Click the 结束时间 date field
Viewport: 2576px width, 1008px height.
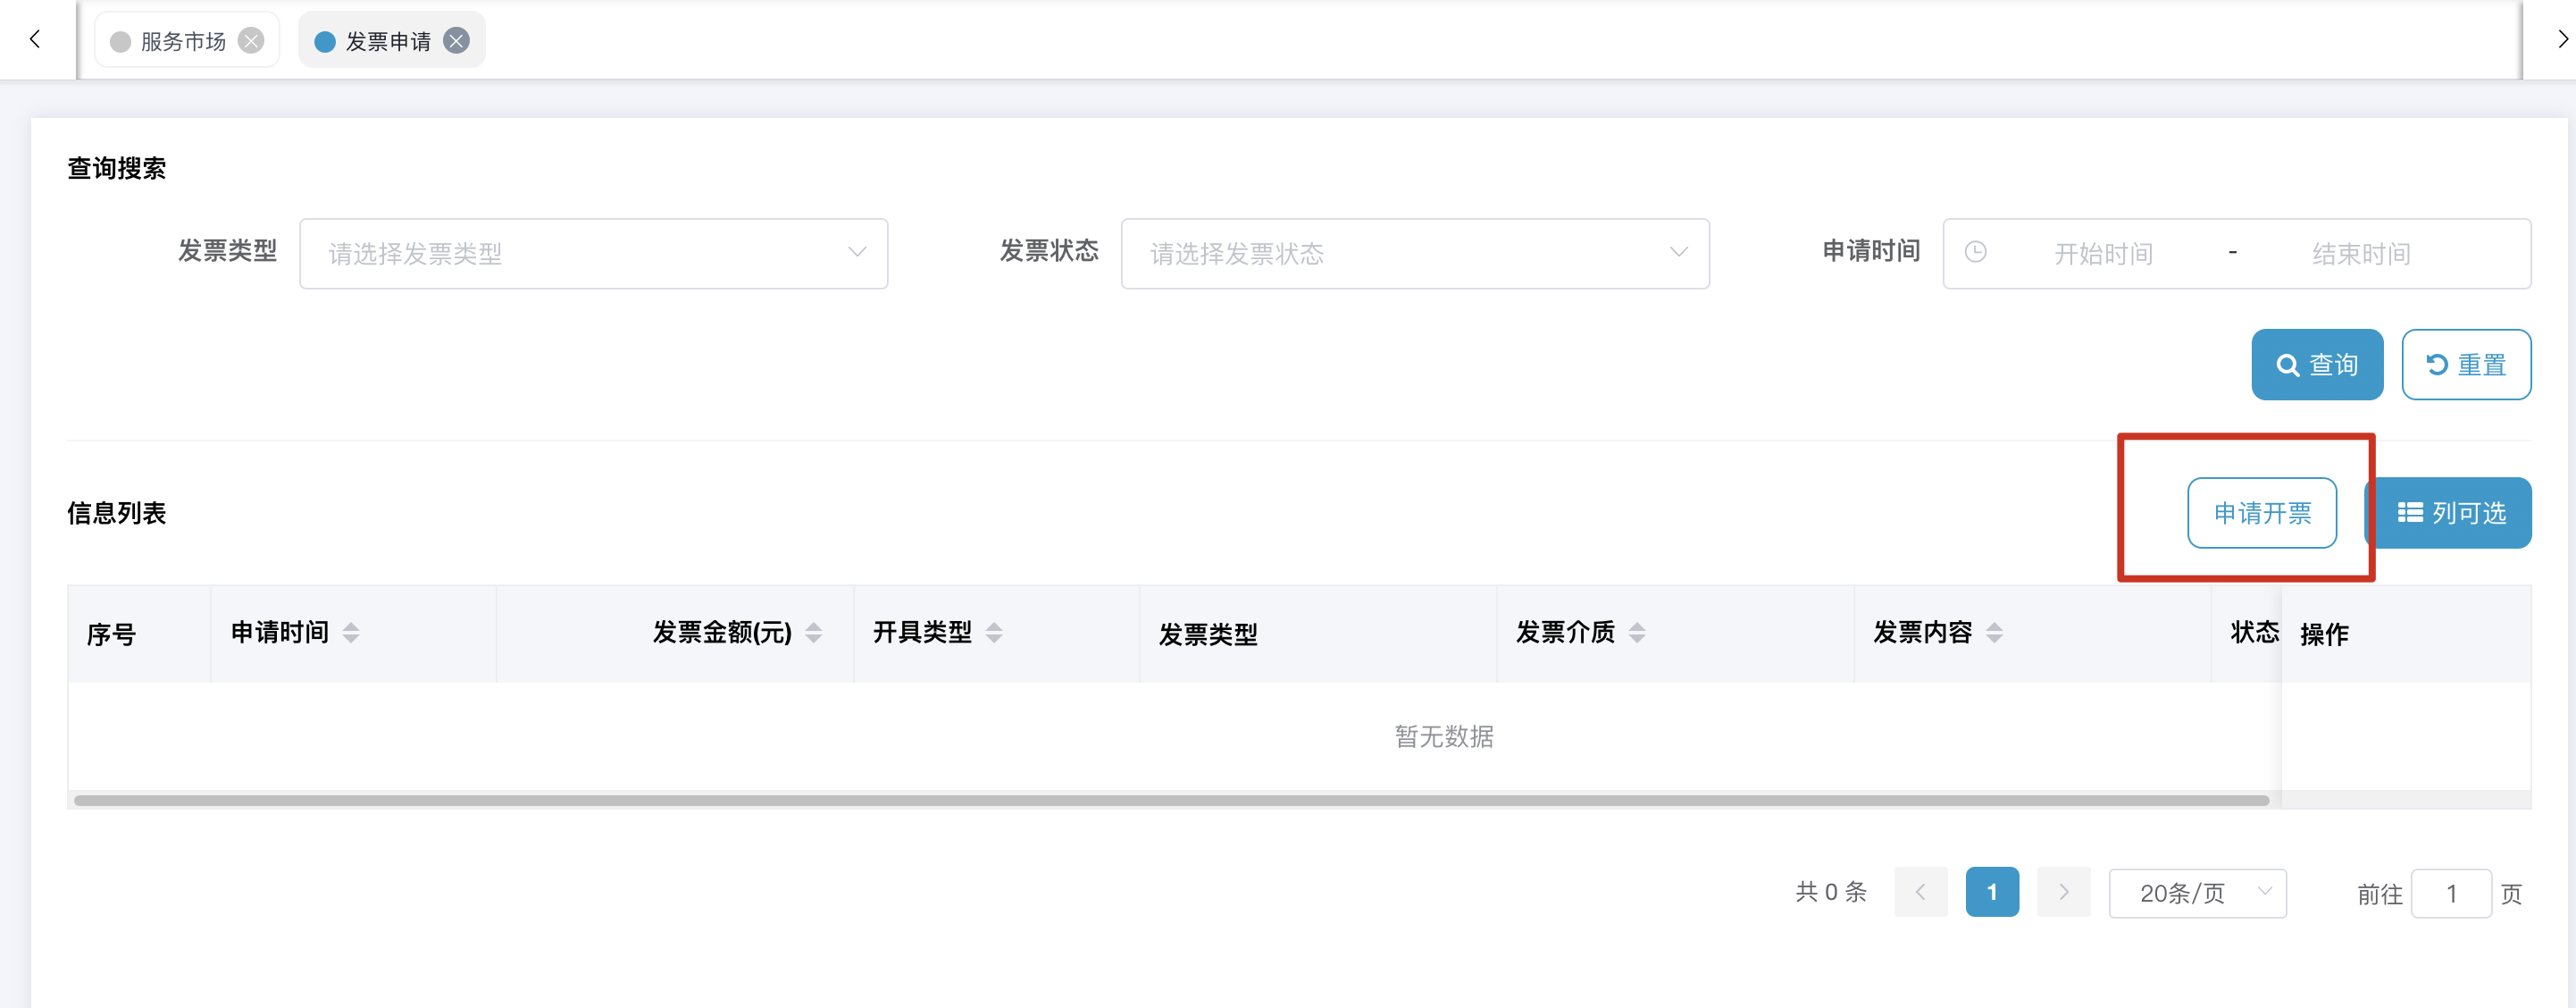(2361, 254)
